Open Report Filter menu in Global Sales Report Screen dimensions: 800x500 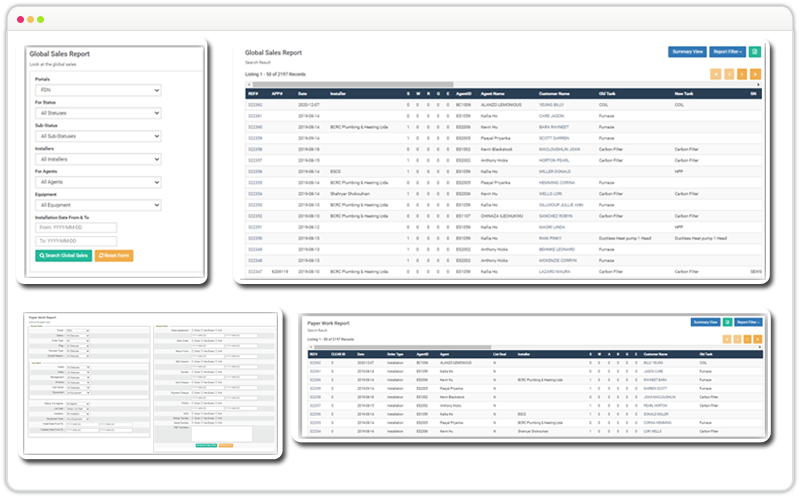(x=727, y=51)
